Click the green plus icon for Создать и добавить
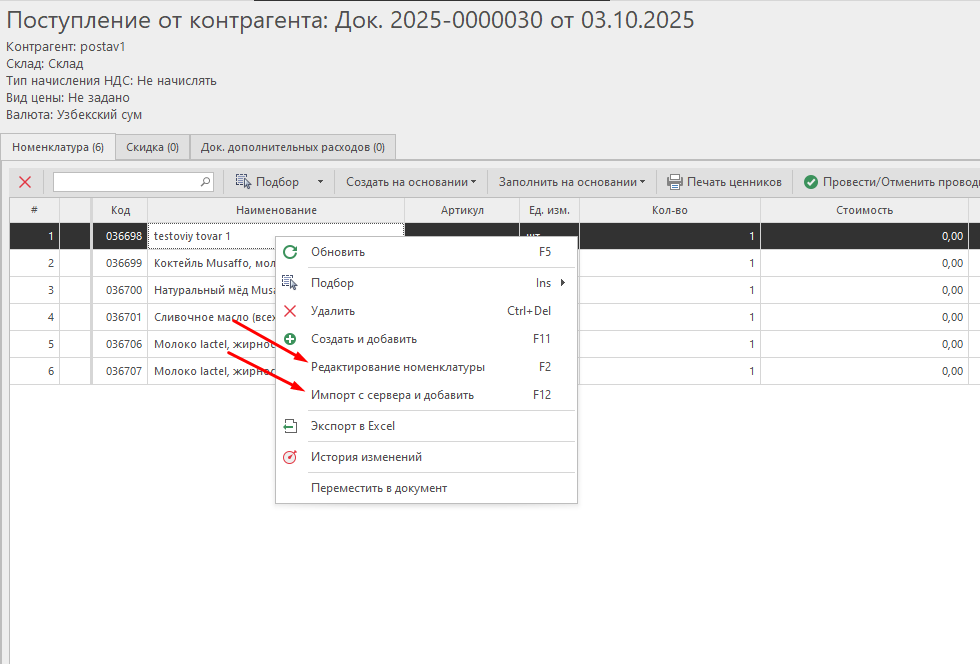This screenshot has width=980, height=664. click(x=290, y=339)
